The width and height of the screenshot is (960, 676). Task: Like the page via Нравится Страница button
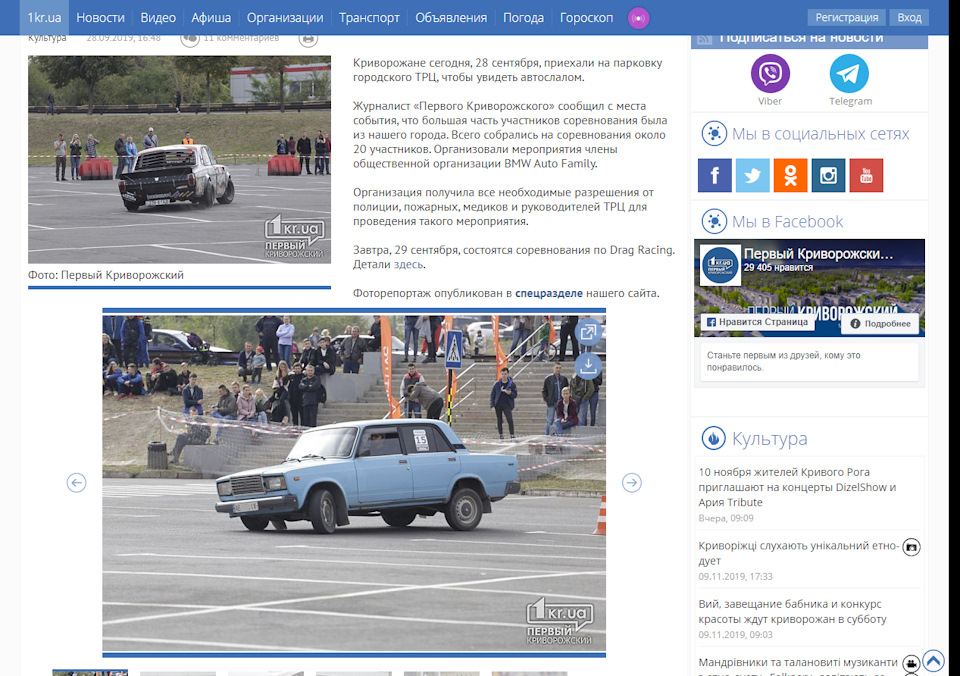tap(757, 322)
